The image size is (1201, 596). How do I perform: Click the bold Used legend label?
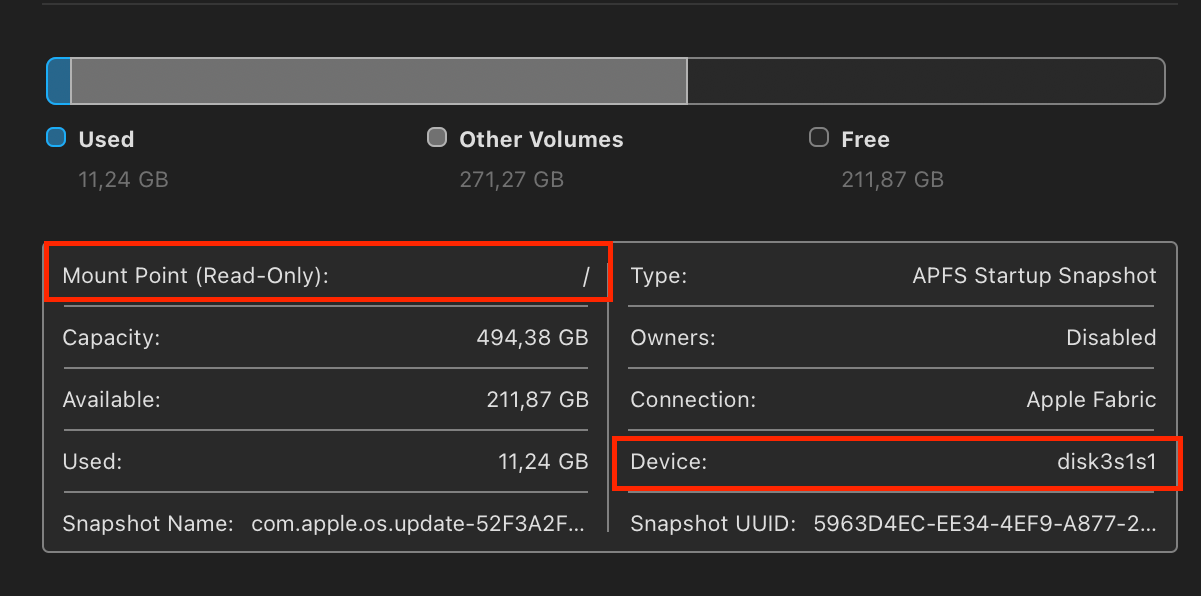[x=106, y=140]
